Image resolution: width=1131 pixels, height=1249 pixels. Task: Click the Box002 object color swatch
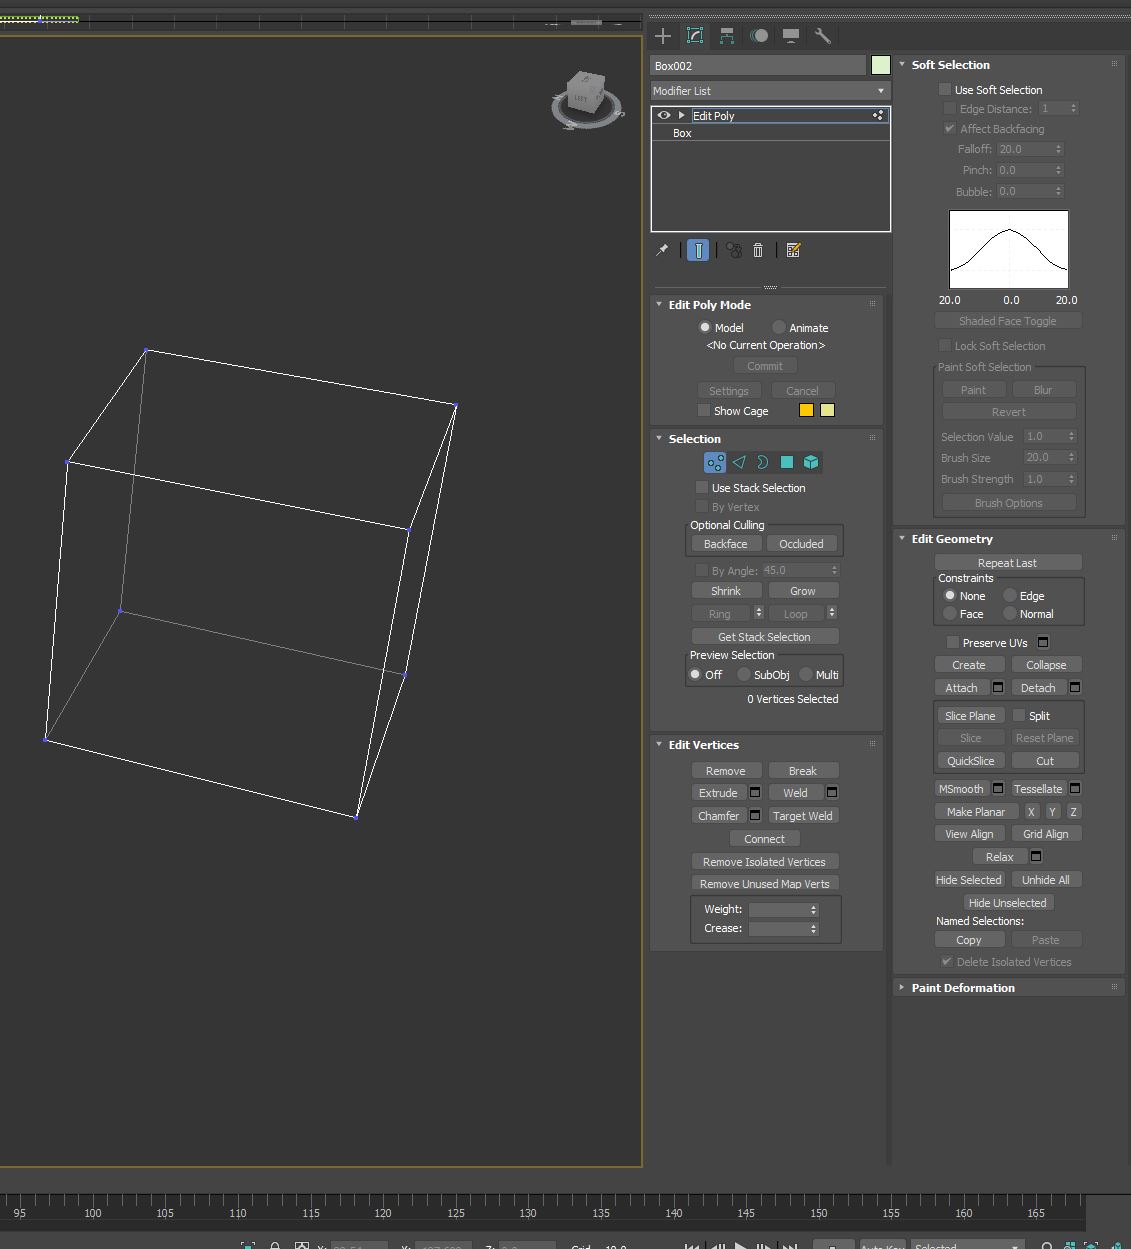point(880,65)
